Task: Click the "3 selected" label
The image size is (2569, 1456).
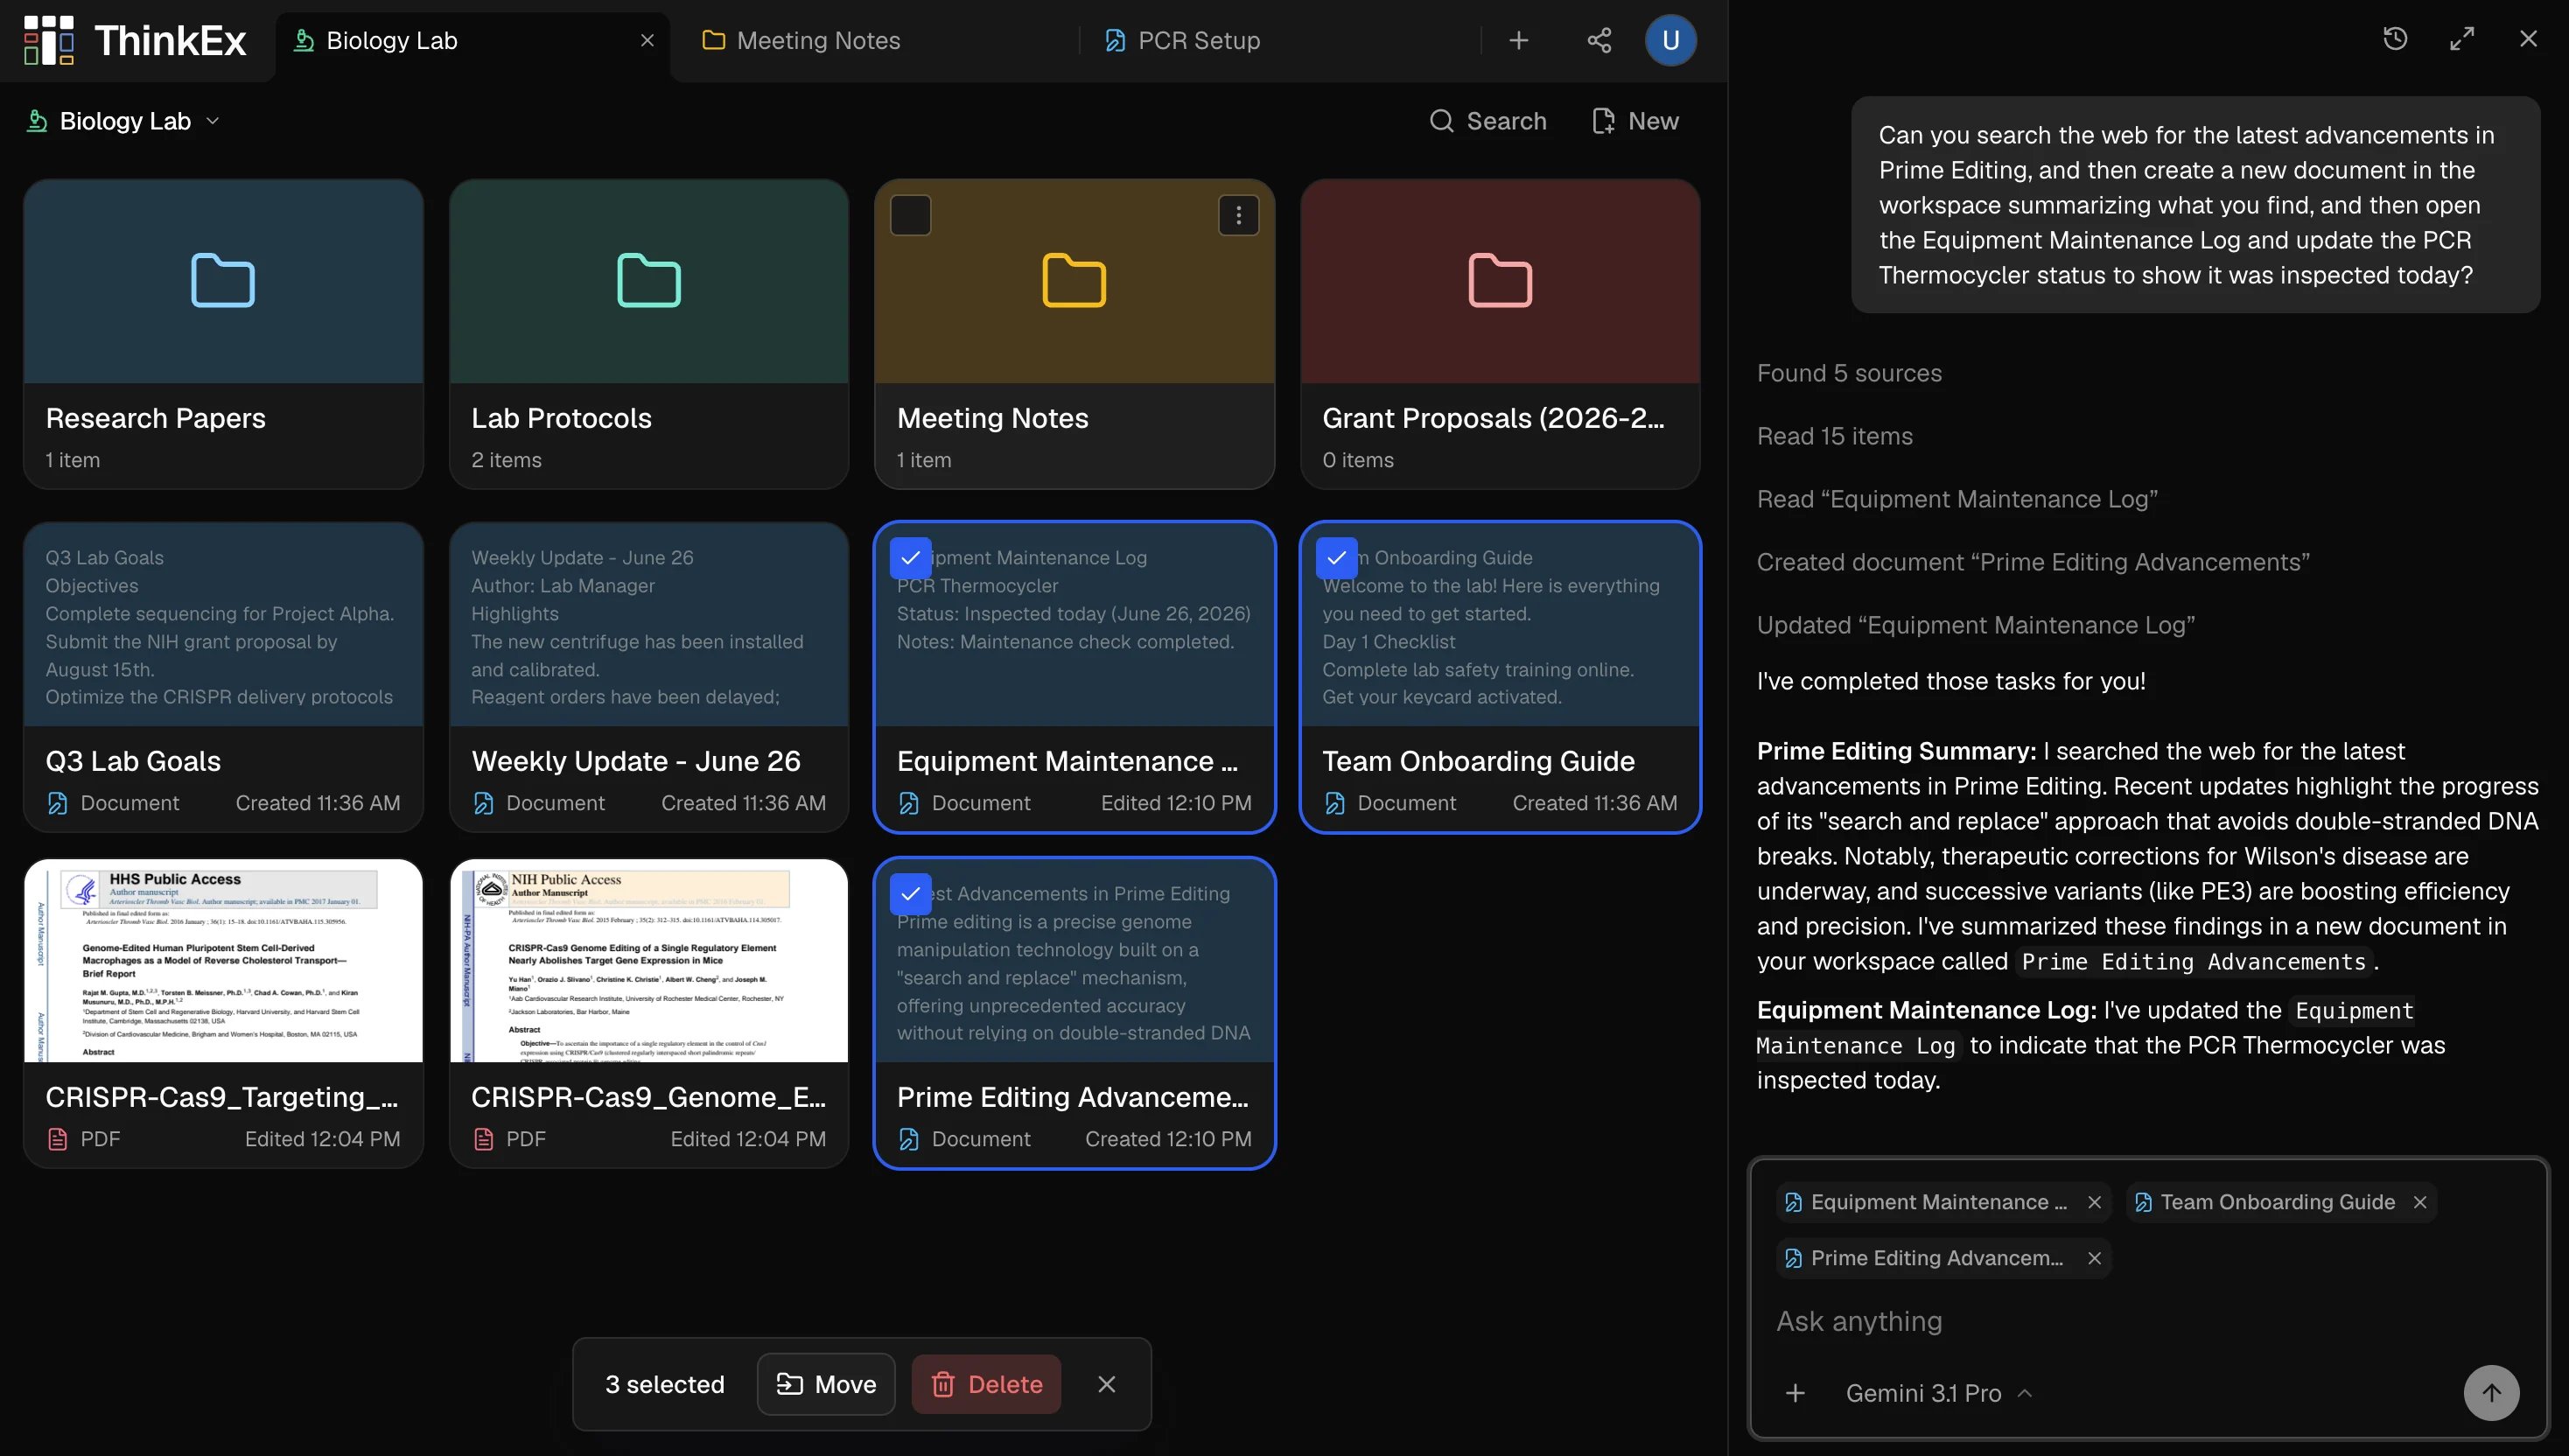Action: (x=664, y=1384)
